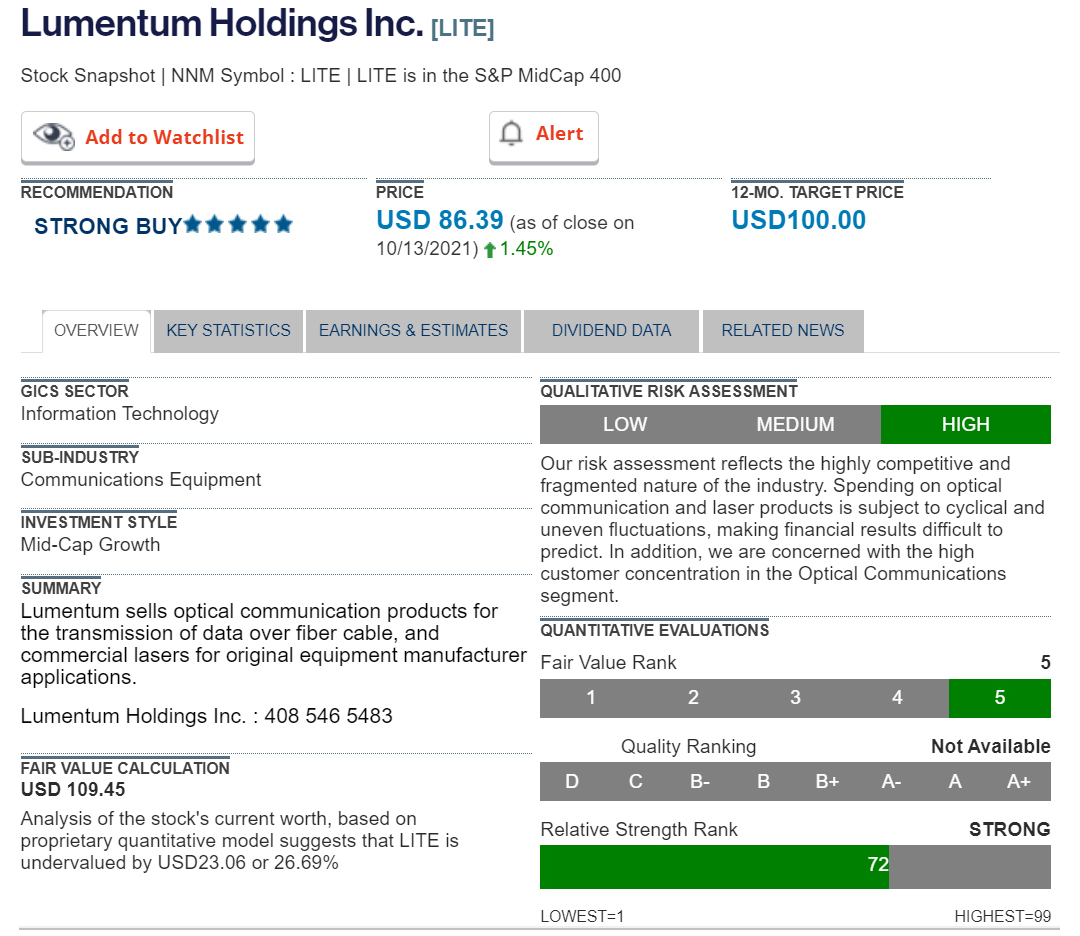Click Fair Value Rank box 1
Viewport: 1080px width, 936px height.
tap(591, 698)
